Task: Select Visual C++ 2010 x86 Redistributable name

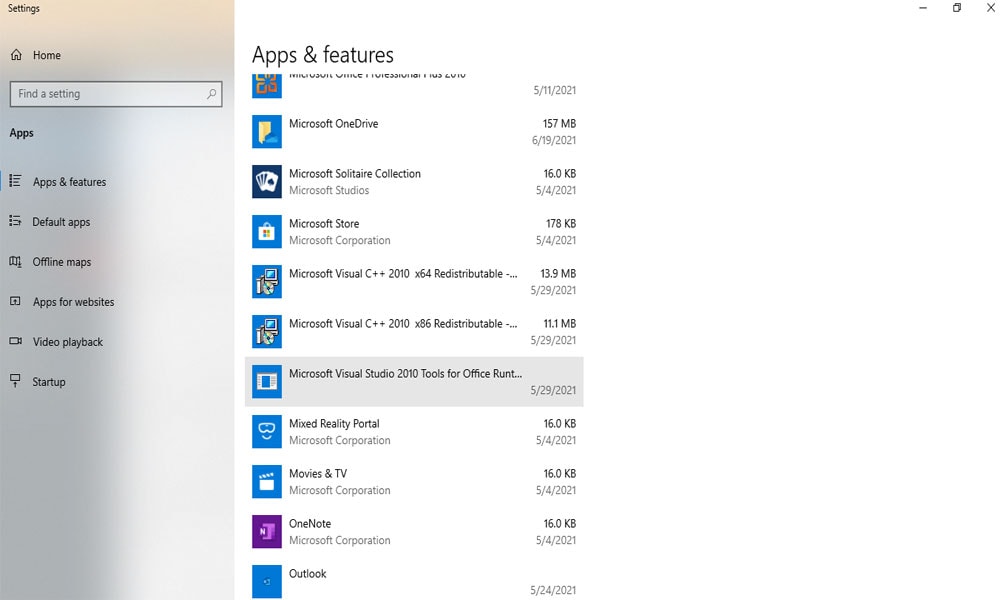Action: pos(403,324)
